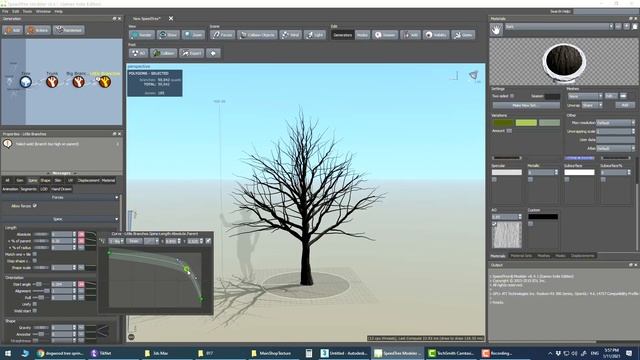
Task: Toggle the AO map checkbox
Action: click(494, 224)
